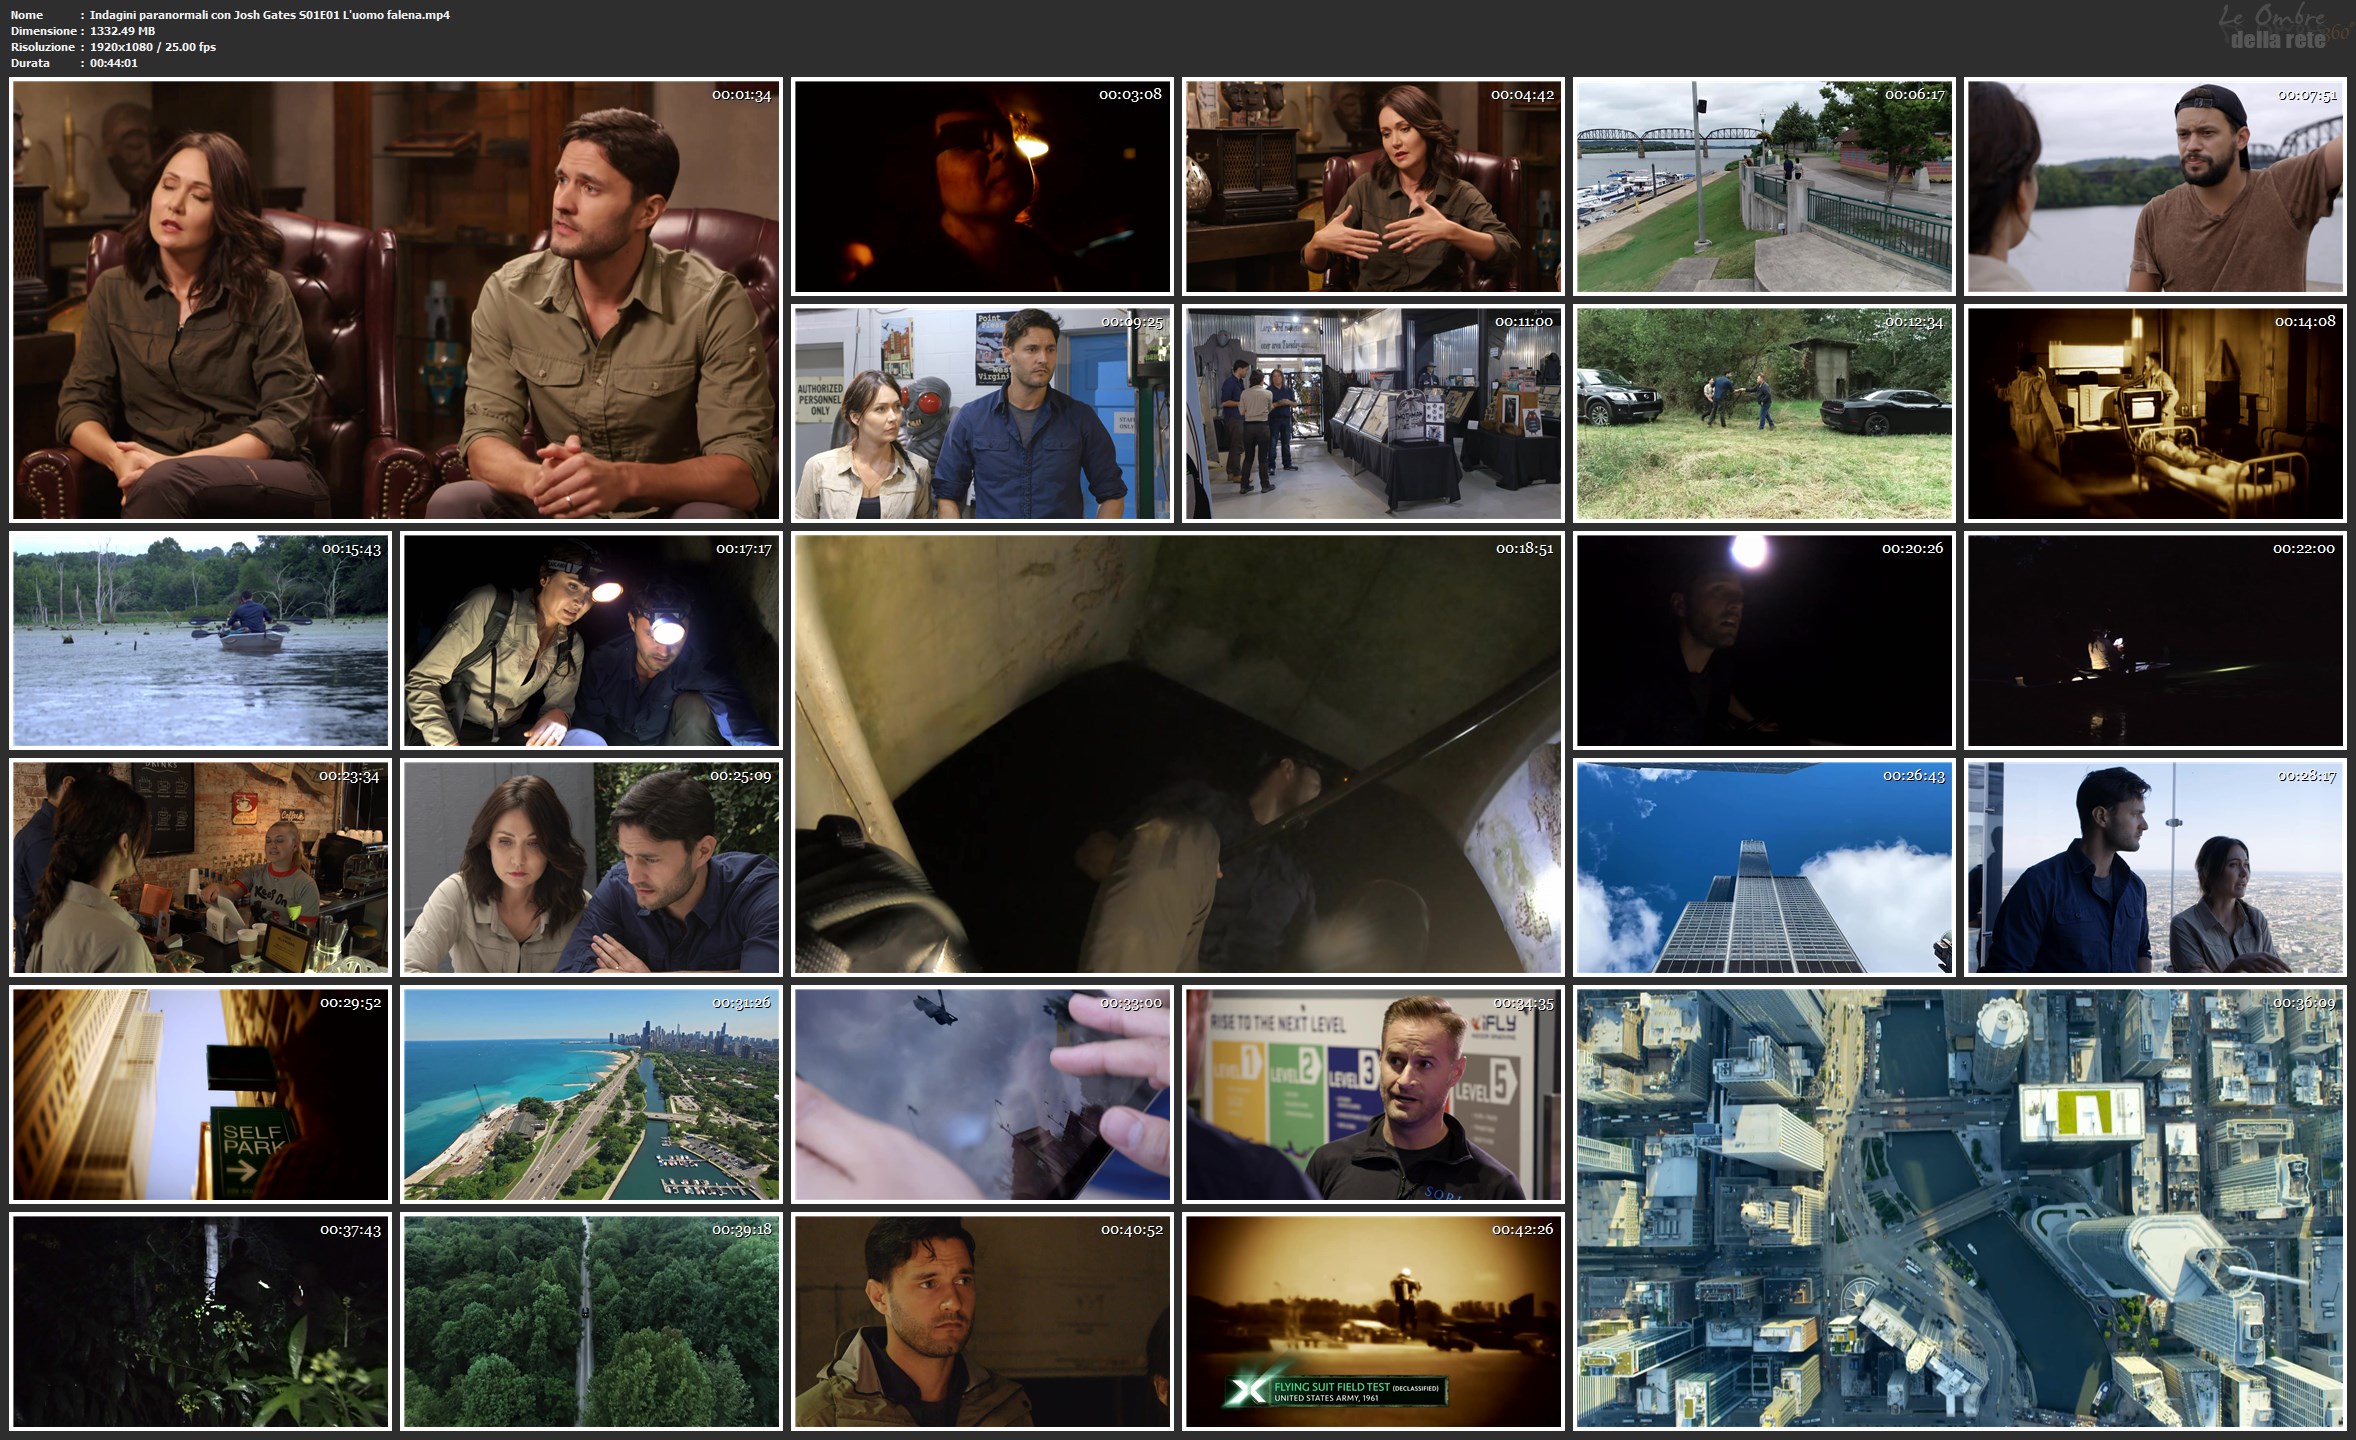Viewport: 2356px width, 1440px height.
Task: Click the Risoluzione label
Action: click(x=43, y=47)
